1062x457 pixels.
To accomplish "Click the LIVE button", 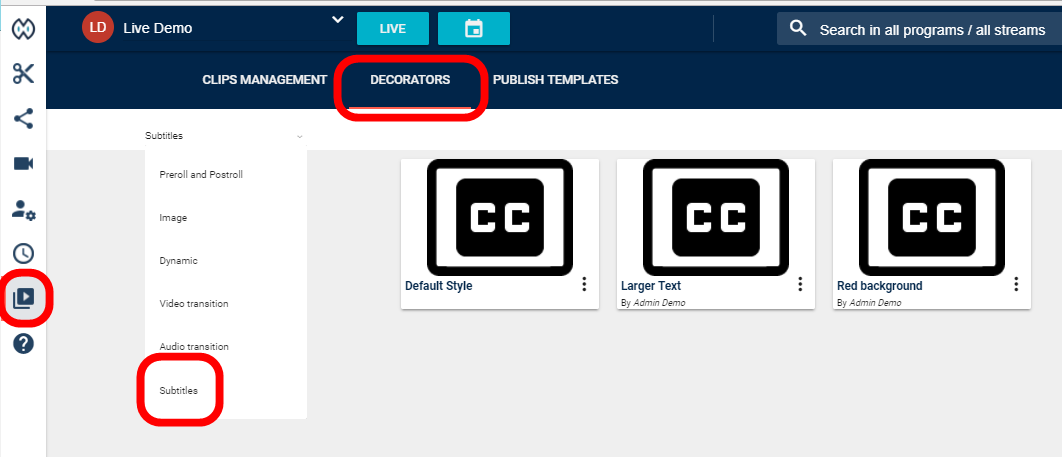I will (x=392, y=29).
